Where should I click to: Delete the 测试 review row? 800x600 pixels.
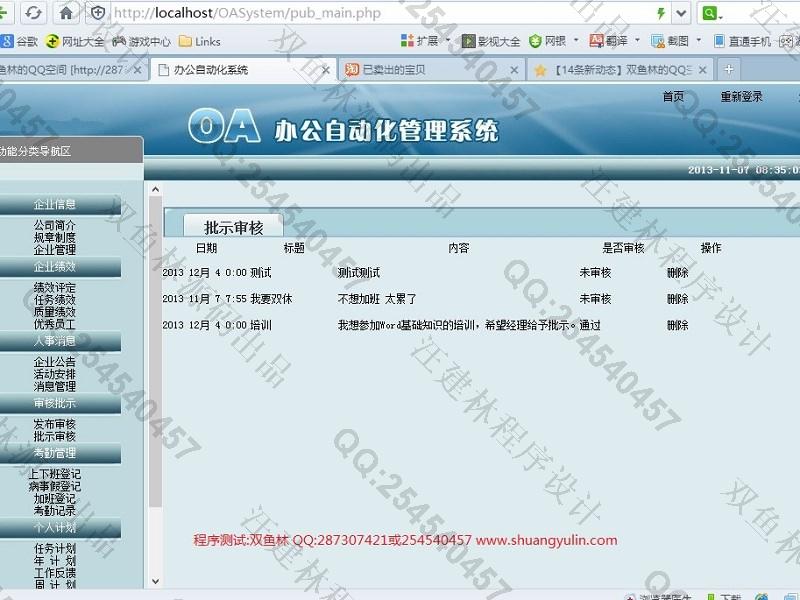coord(678,273)
